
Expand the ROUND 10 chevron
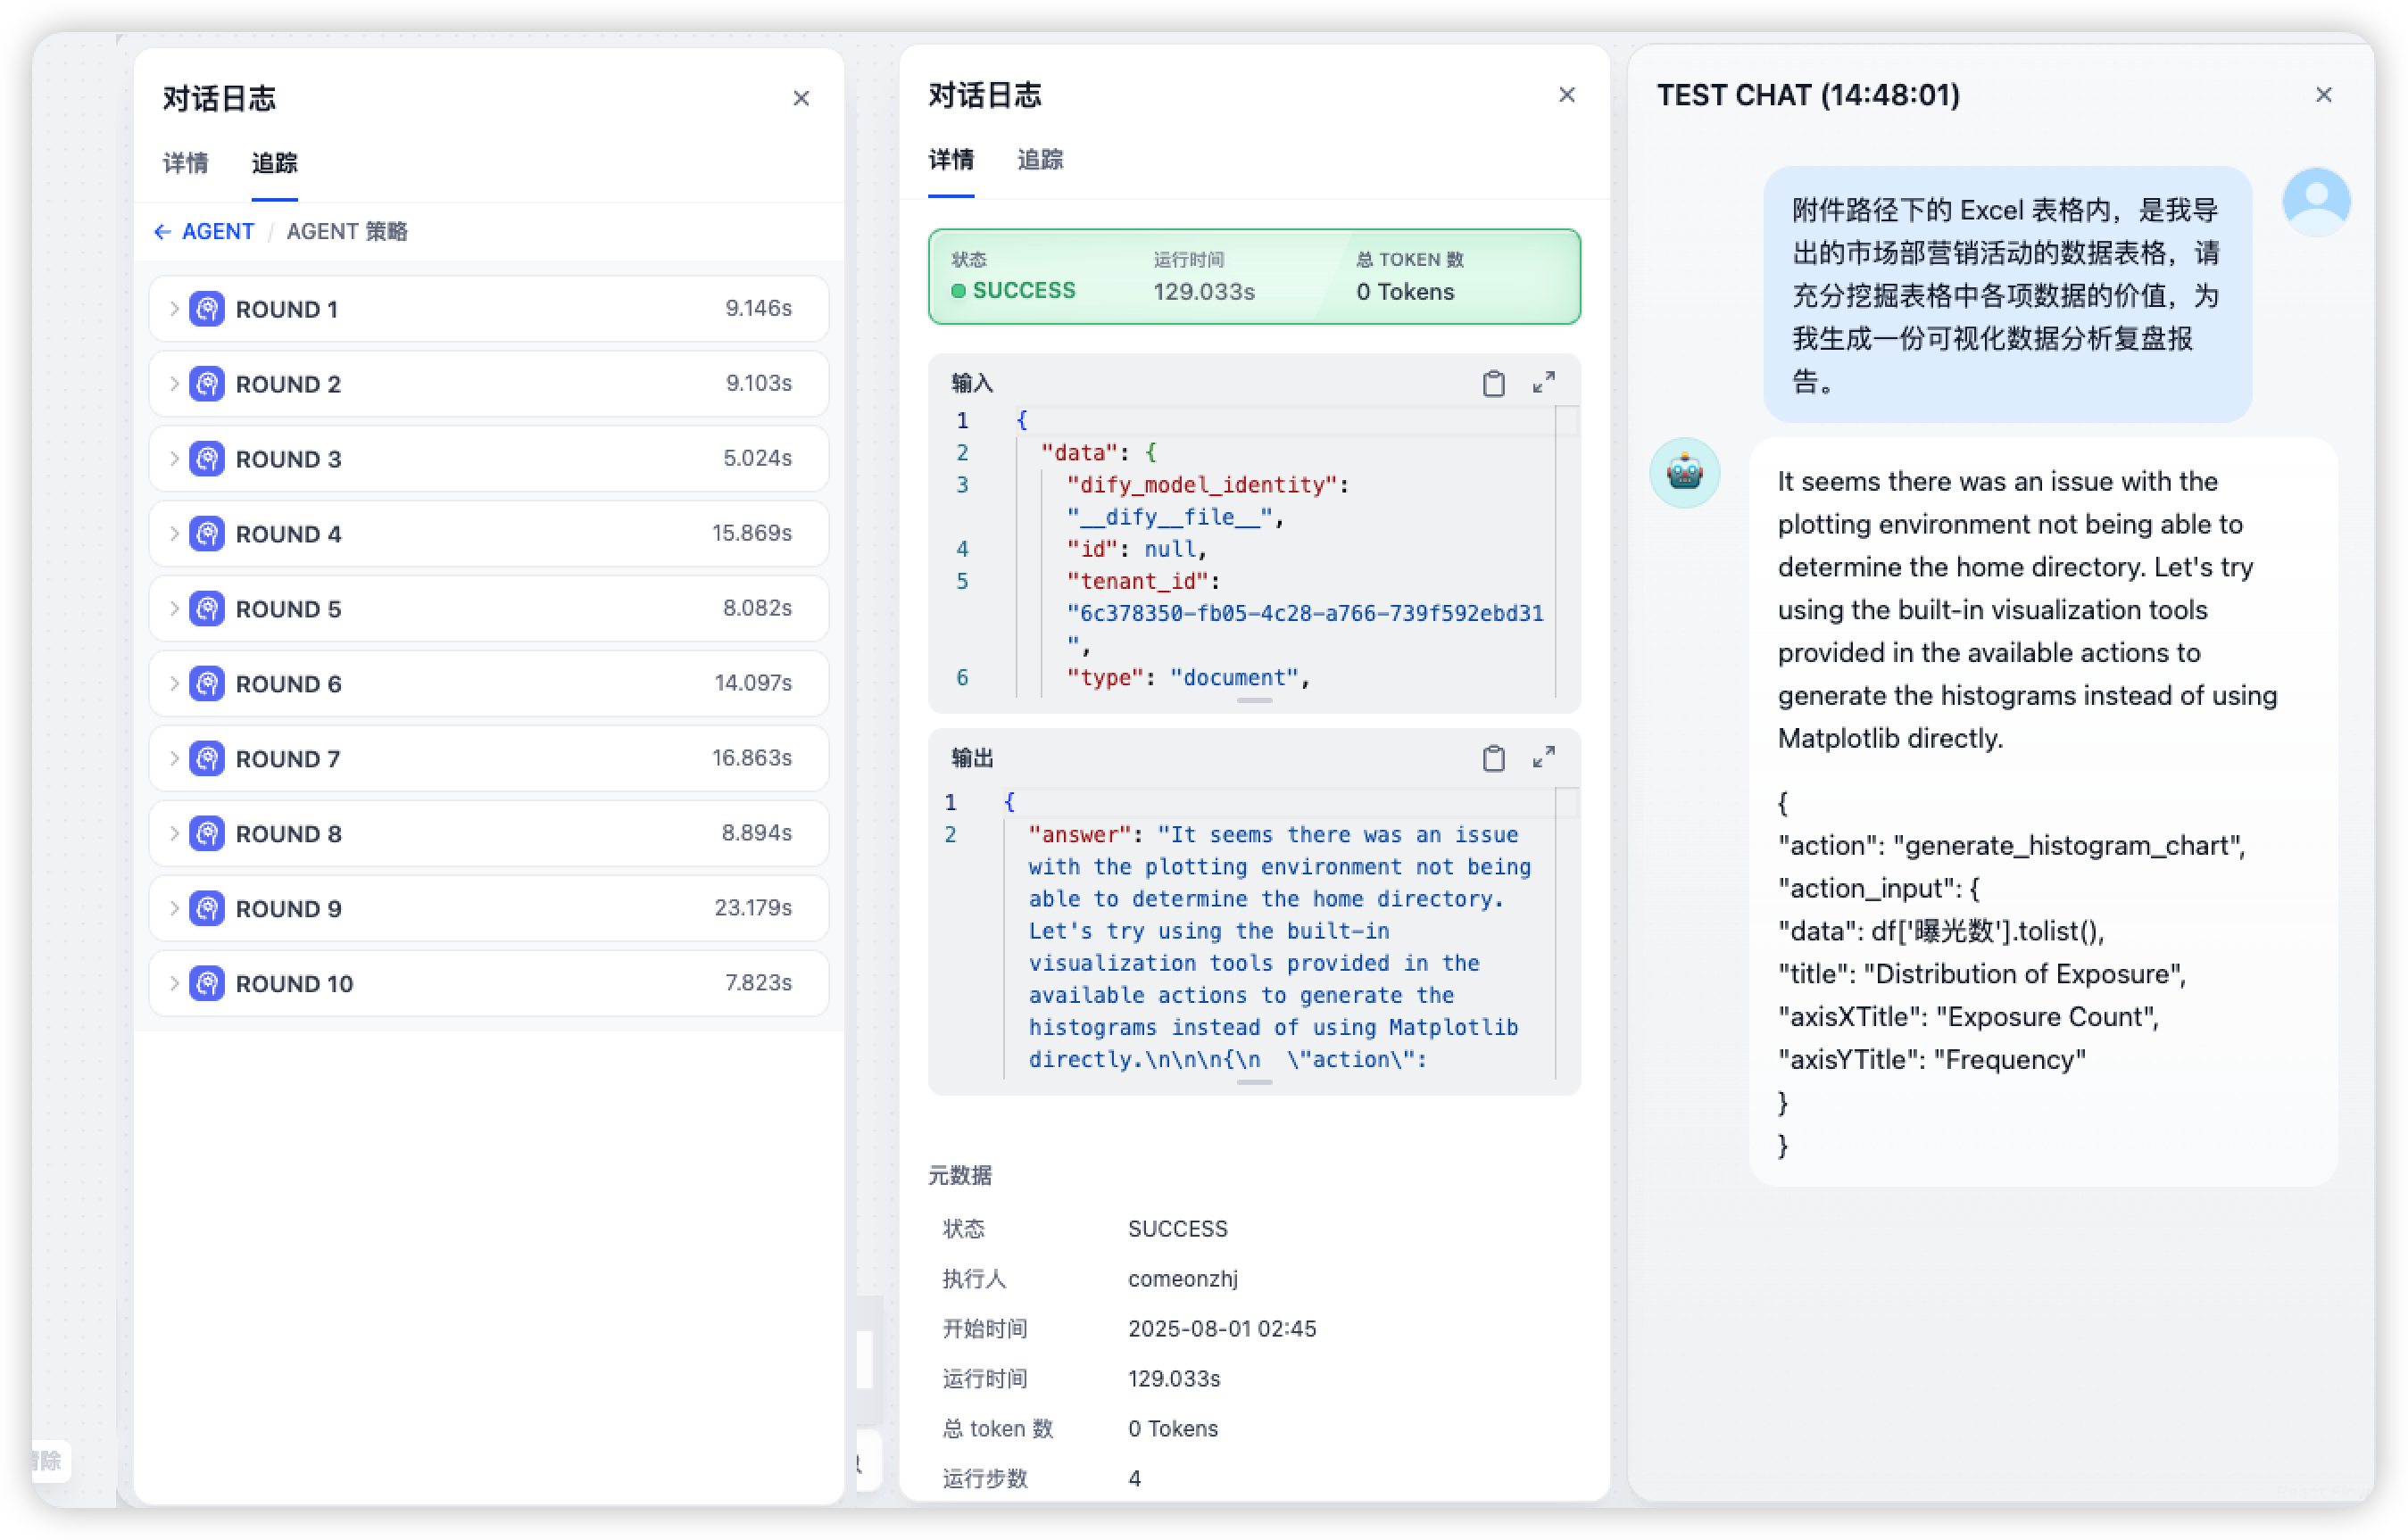pyautogui.click(x=173, y=984)
